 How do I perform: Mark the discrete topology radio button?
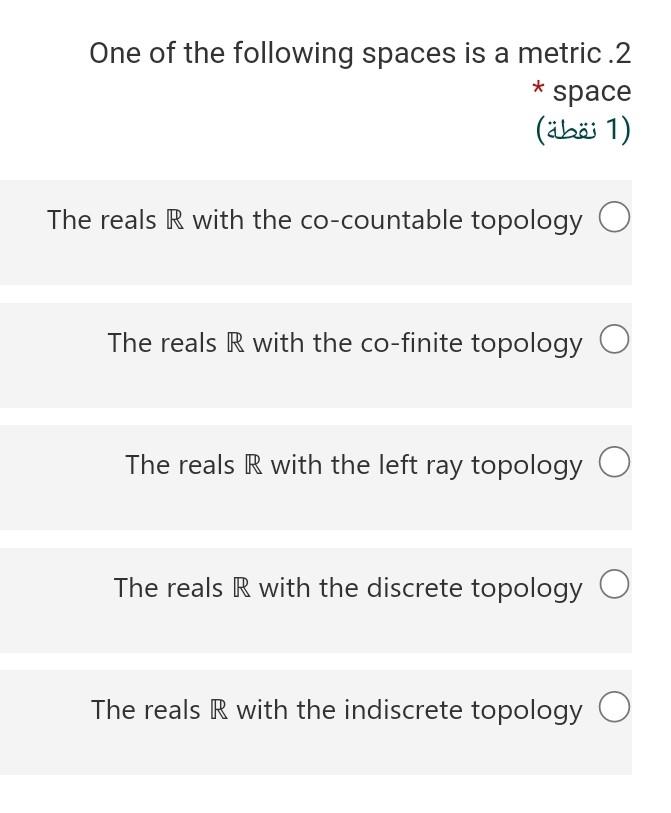click(x=614, y=584)
